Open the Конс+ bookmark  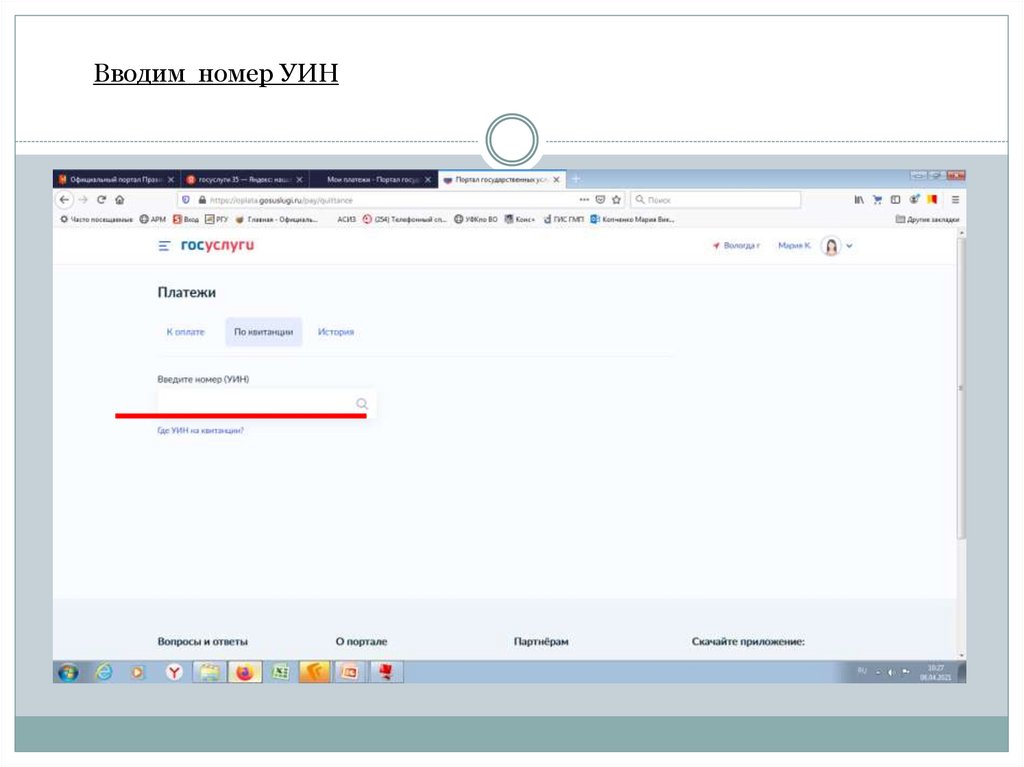tap(520, 220)
